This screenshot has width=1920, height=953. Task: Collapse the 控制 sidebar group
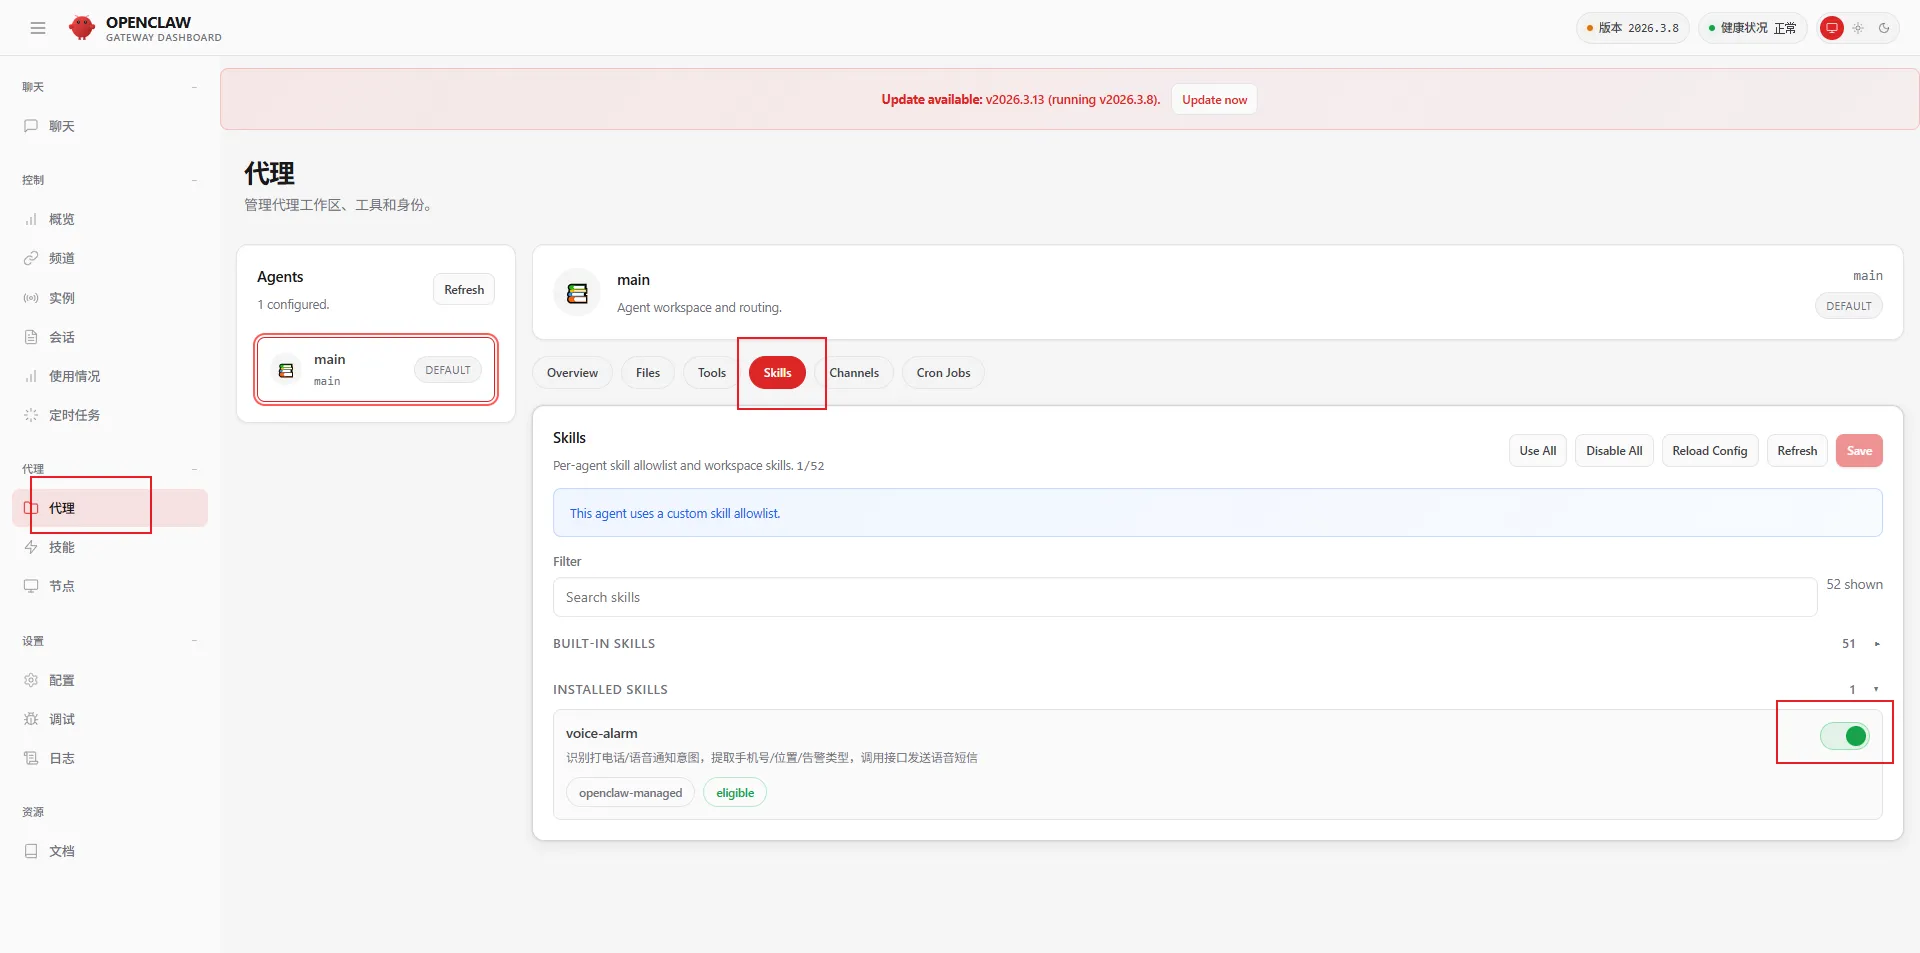pyautogui.click(x=194, y=180)
